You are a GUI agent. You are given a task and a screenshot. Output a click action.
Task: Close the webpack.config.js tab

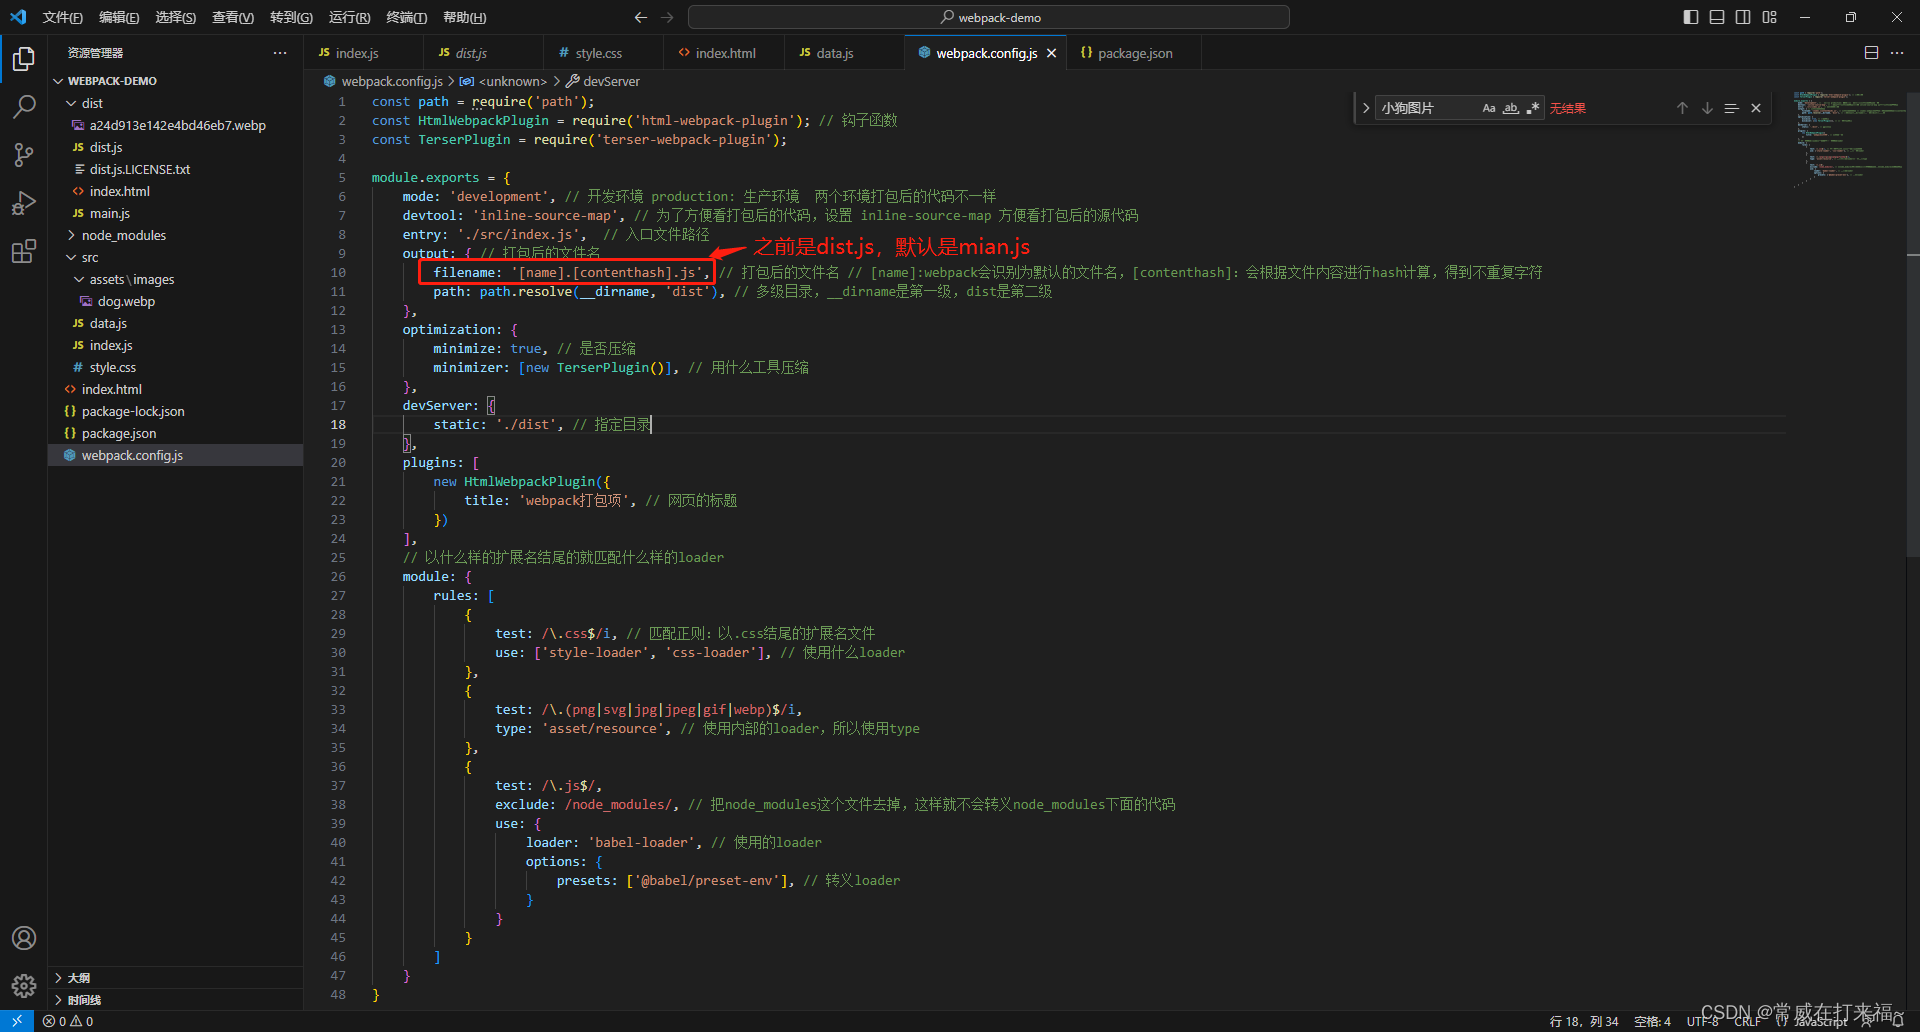click(x=1051, y=53)
